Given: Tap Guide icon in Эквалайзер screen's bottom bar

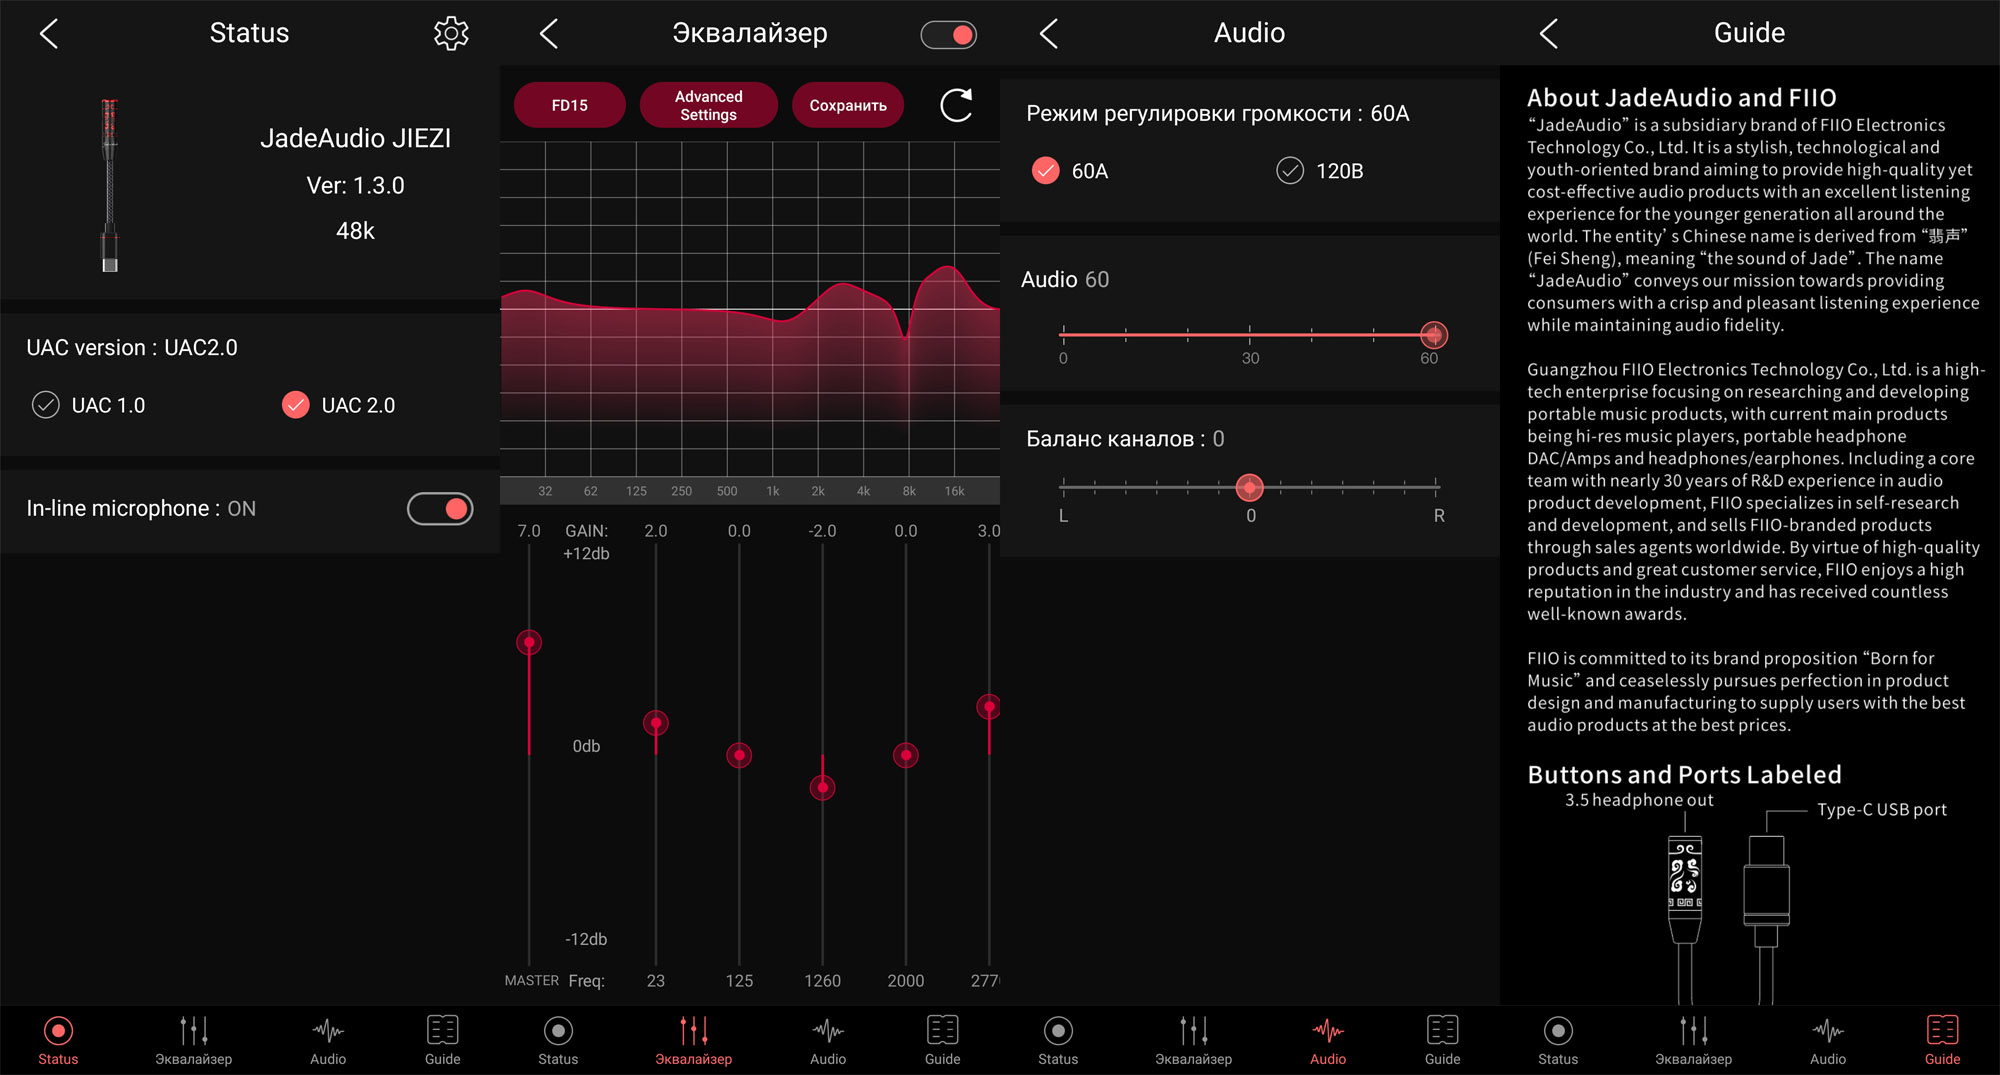Looking at the screenshot, I should click(x=943, y=1040).
